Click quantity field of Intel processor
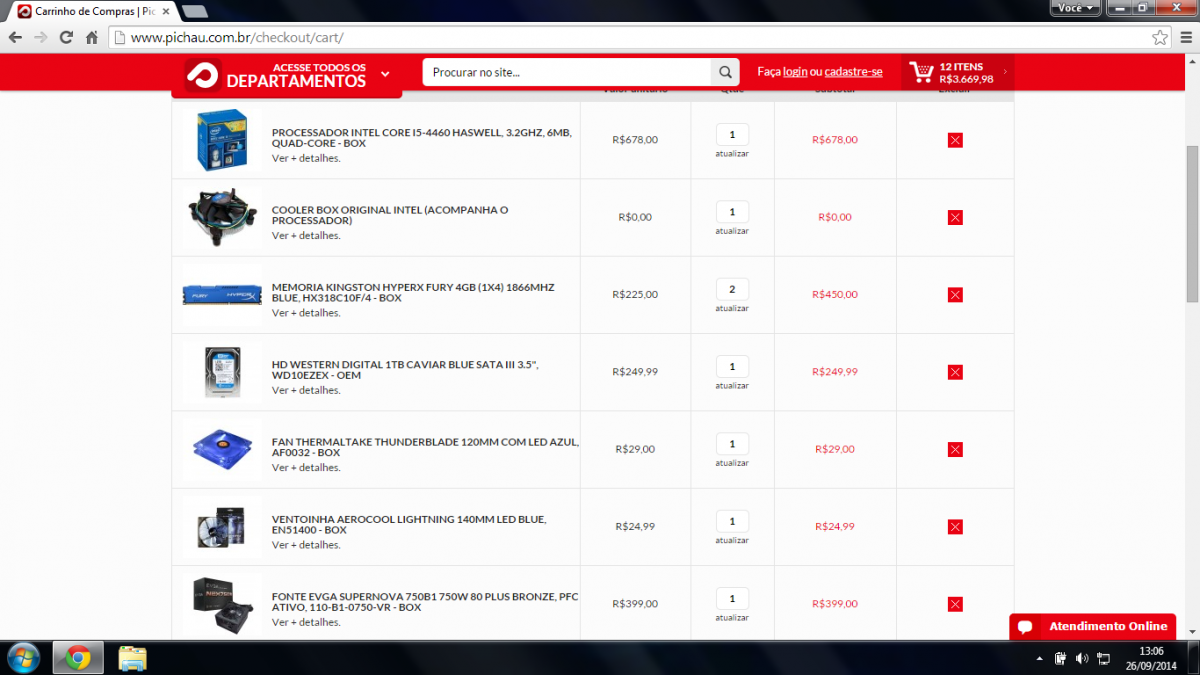Screen dimensions: 1200x675 732,135
